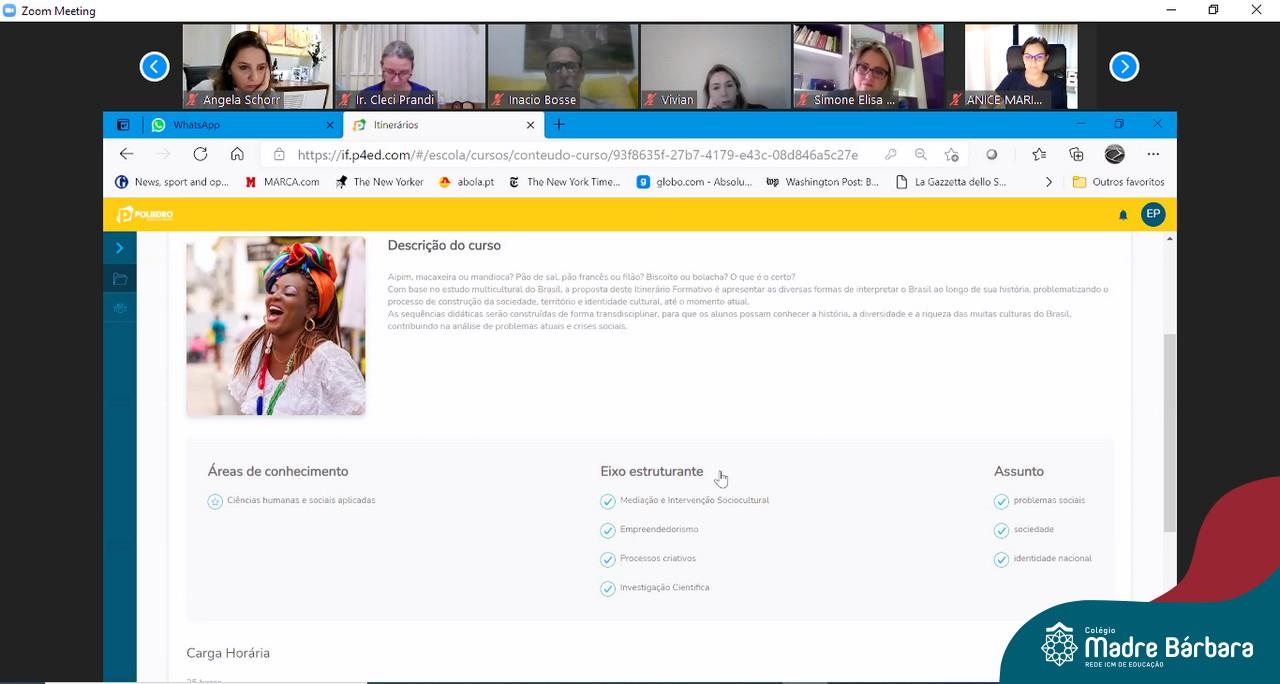This screenshot has width=1280, height=684.
Task: Open The New Yorker bookmark
Action: click(380, 182)
